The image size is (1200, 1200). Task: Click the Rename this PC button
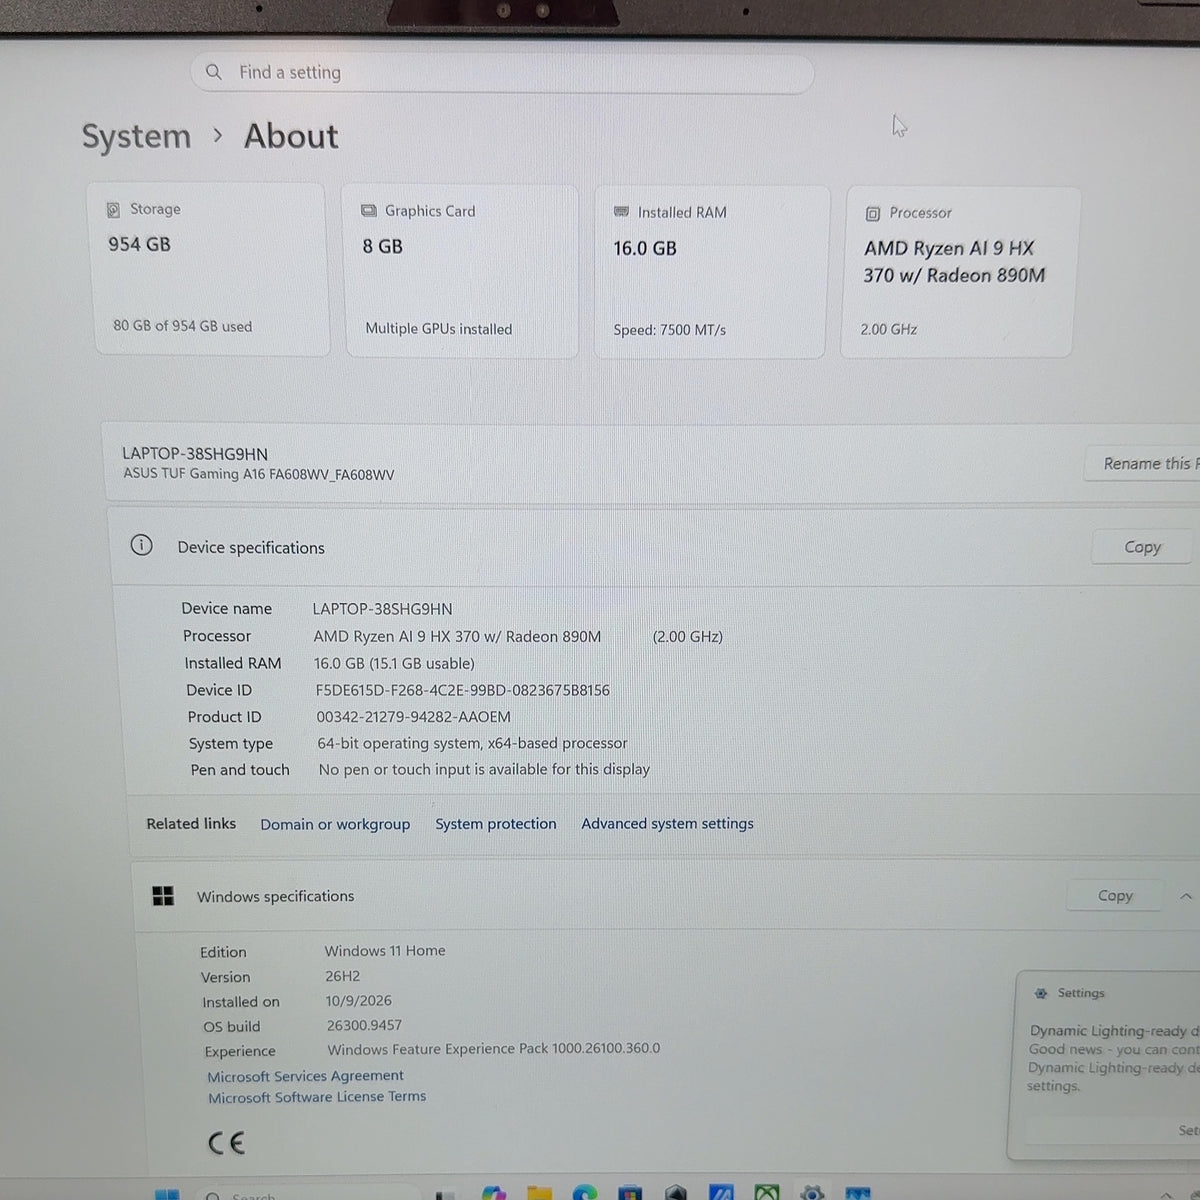(x=1142, y=464)
